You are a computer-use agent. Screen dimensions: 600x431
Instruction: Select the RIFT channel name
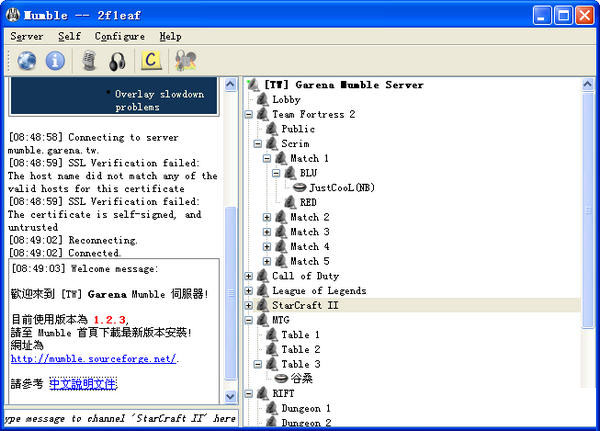pos(283,393)
